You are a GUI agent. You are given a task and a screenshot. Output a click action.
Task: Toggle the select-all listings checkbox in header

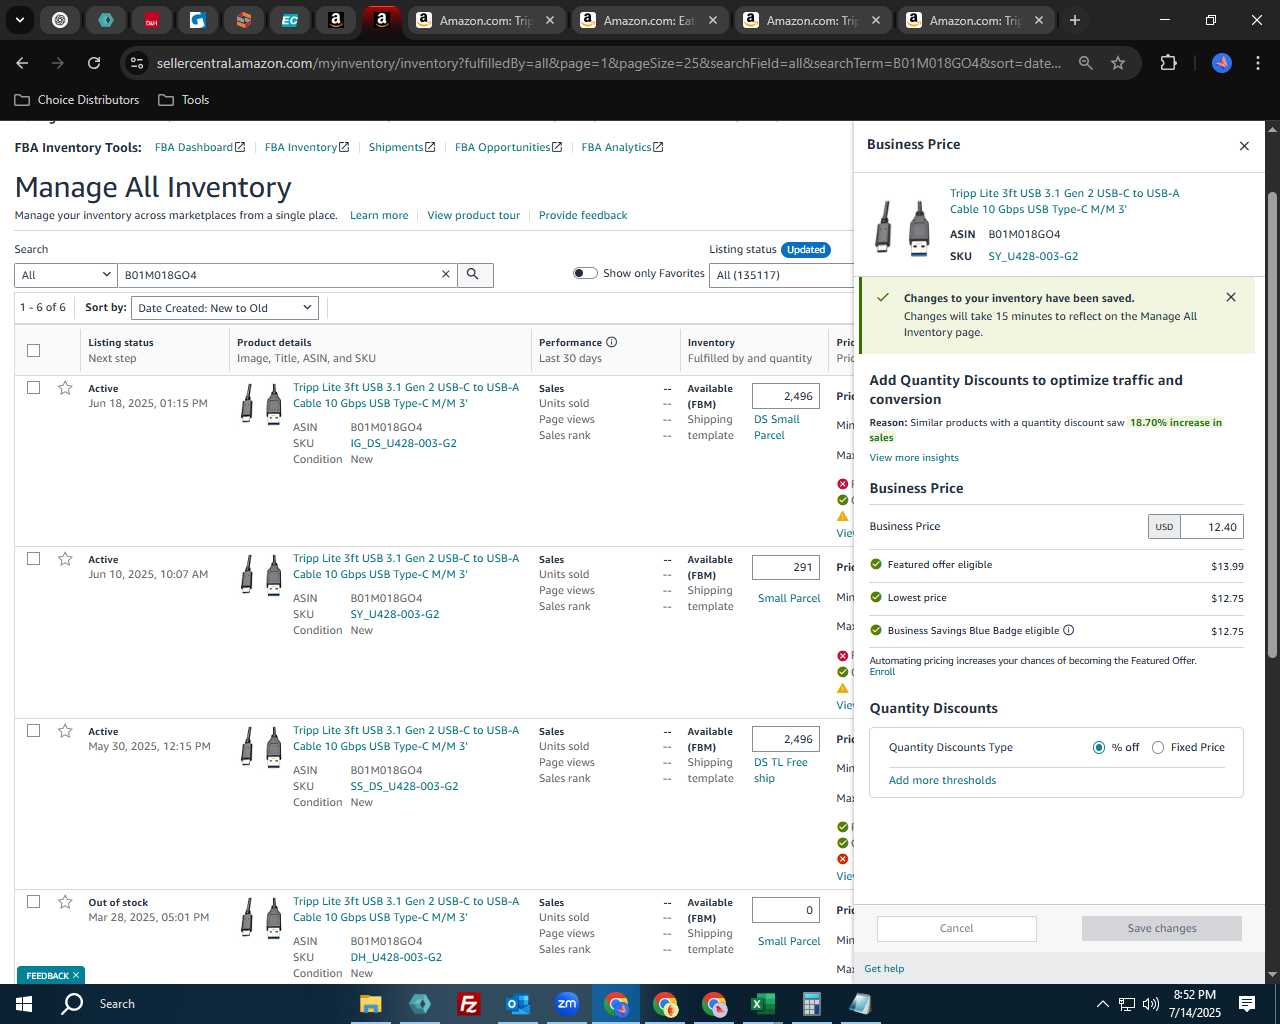[33, 350]
